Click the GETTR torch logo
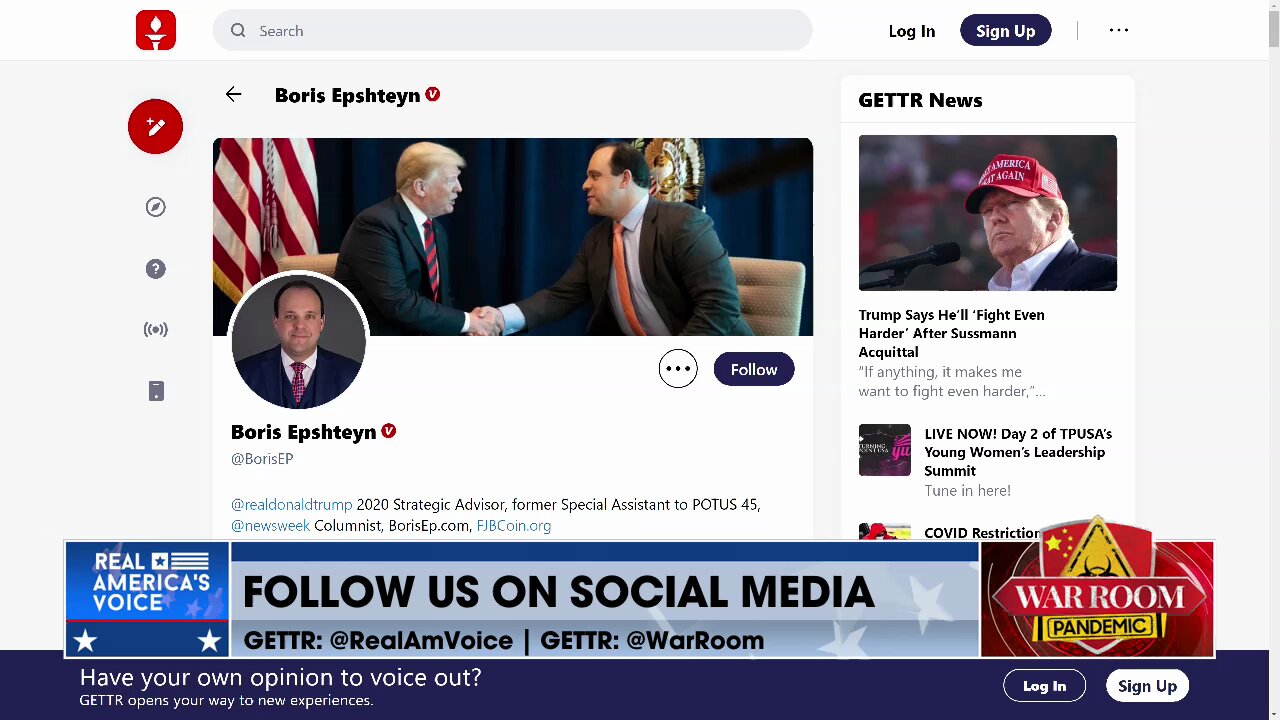The image size is (1280, 720). click(155, 30)
